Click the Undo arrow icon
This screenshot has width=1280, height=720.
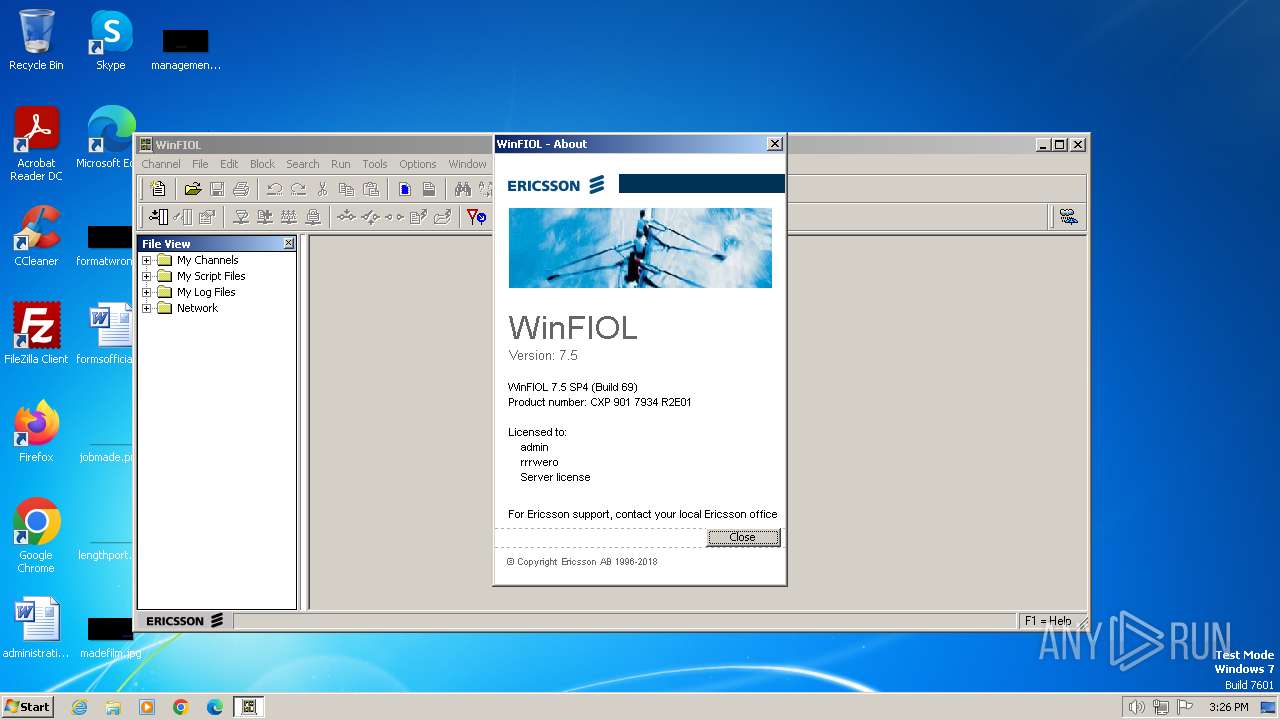(x=274, y=189)
